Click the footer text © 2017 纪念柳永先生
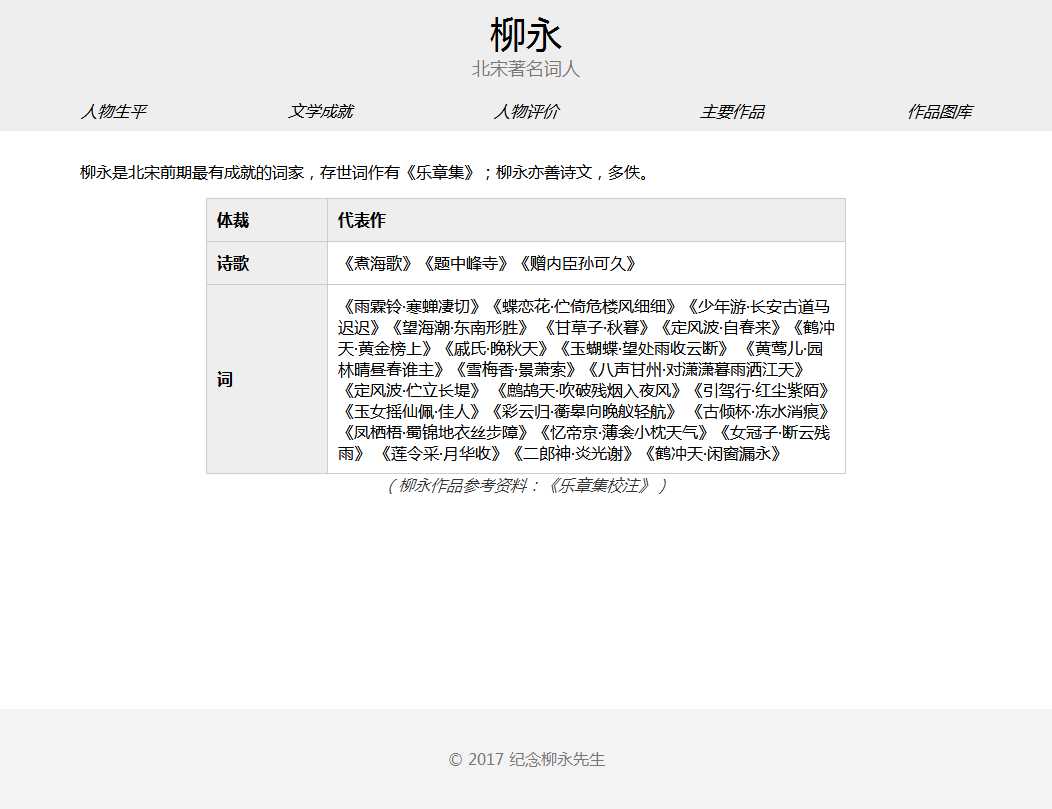 526,760
